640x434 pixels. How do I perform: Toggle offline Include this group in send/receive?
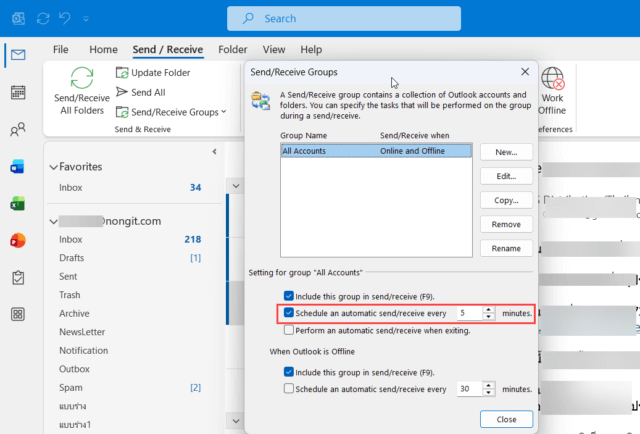tap(289, 372)
